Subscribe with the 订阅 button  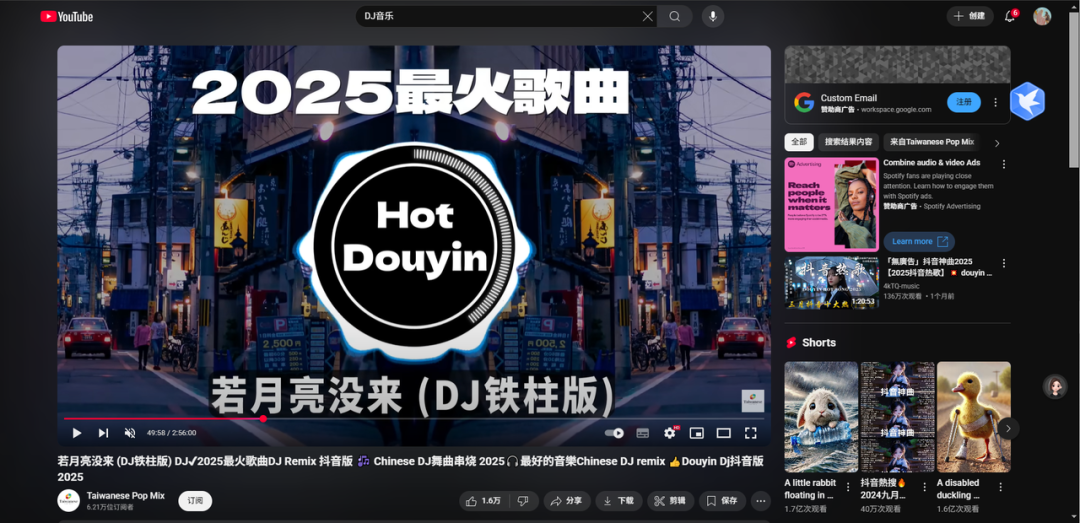pyautogui.click(x=195, y=501)
